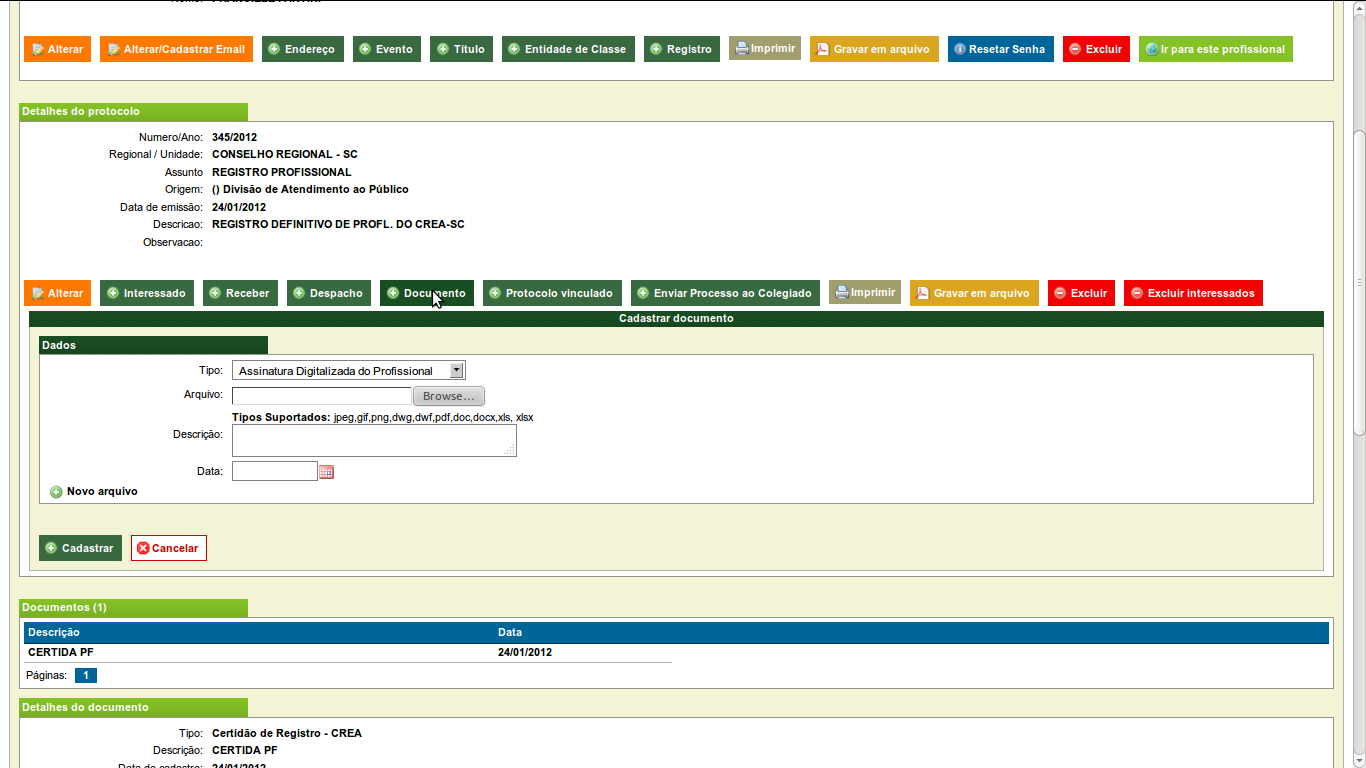Click the Data column header
The width and height of the screenshot is (1366, 768).
point(510,632)
